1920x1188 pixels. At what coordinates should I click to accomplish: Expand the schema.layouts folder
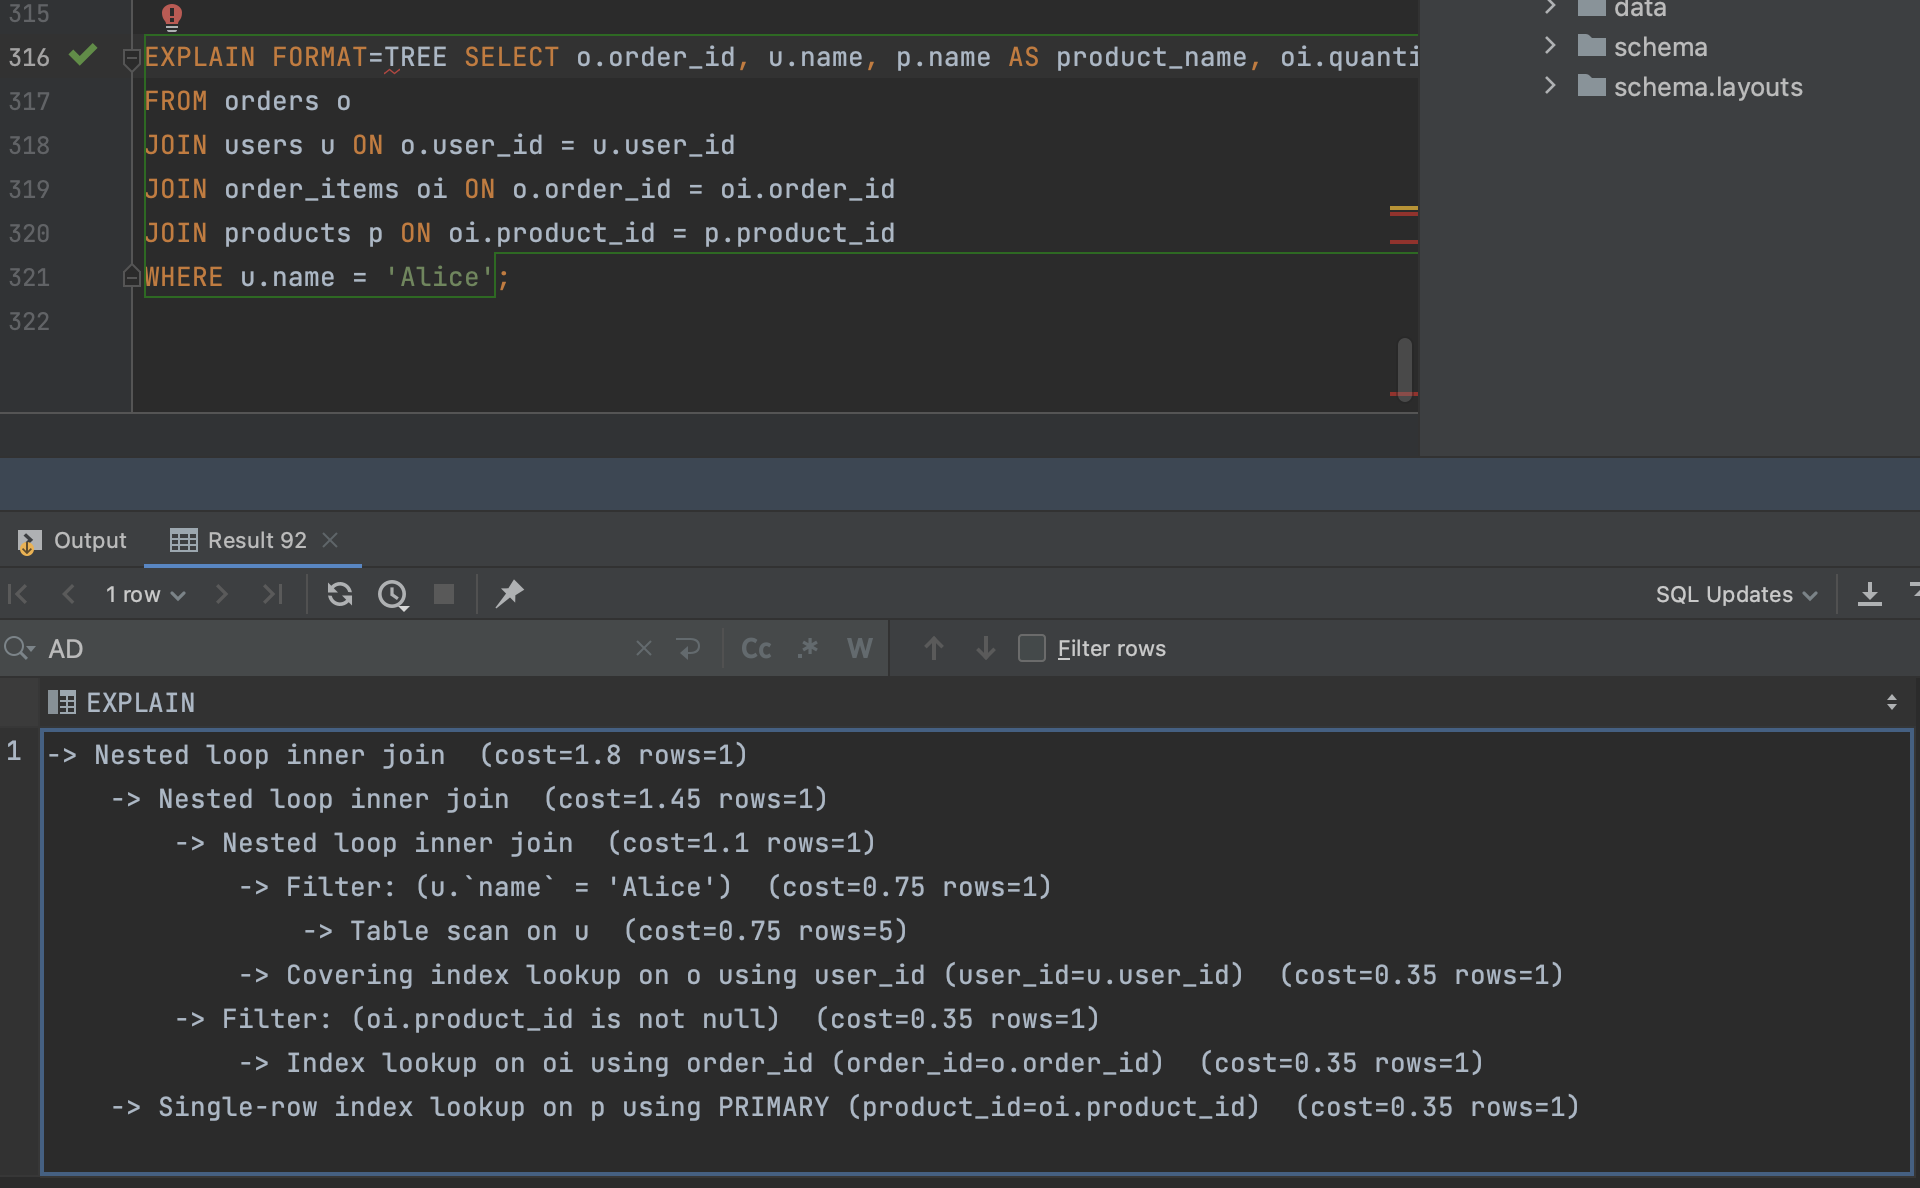1550,86
